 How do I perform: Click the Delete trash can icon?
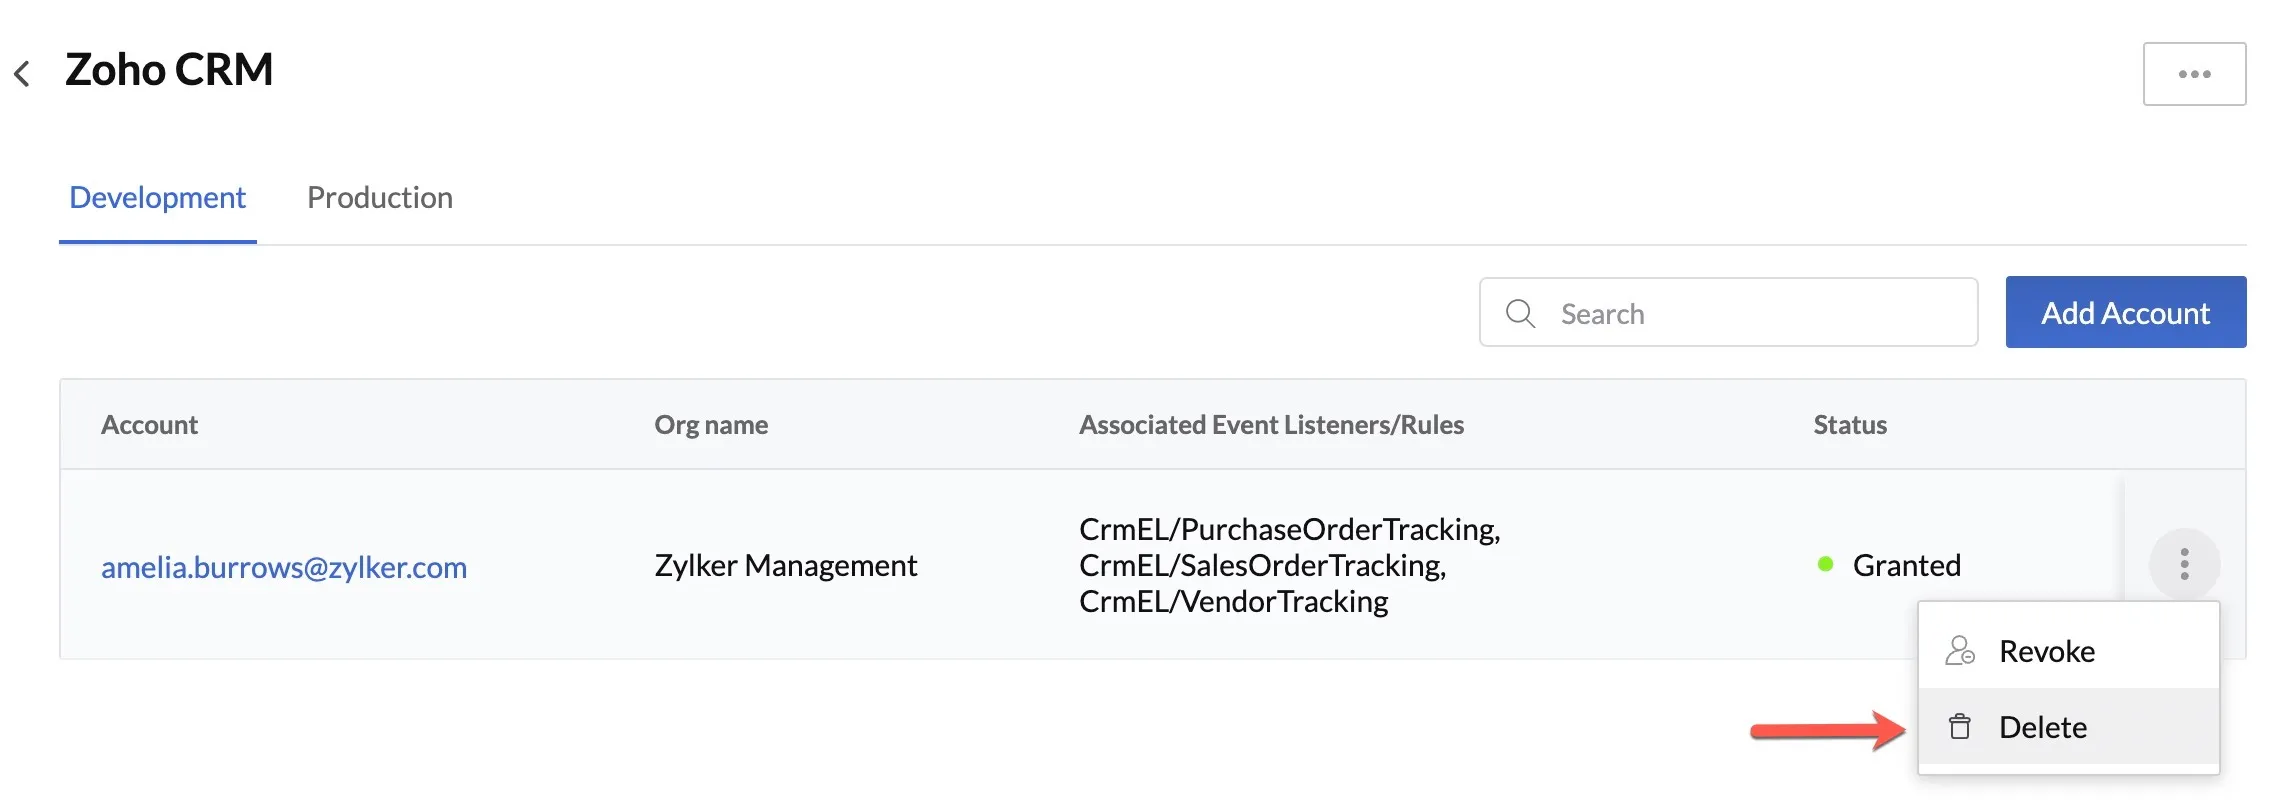1960,727
